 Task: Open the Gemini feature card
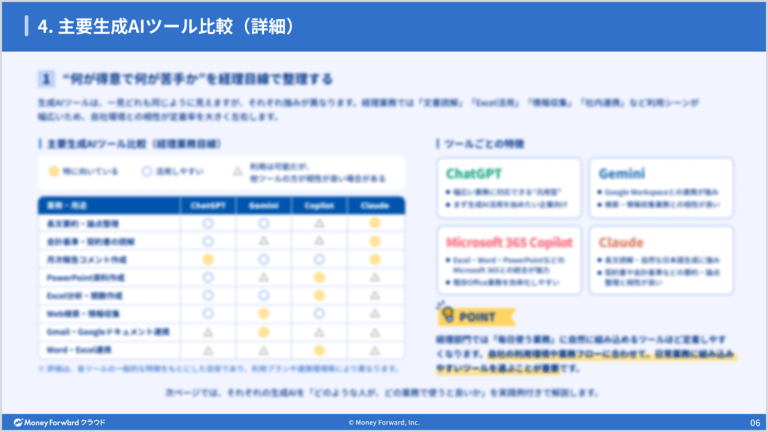point(661,188)
